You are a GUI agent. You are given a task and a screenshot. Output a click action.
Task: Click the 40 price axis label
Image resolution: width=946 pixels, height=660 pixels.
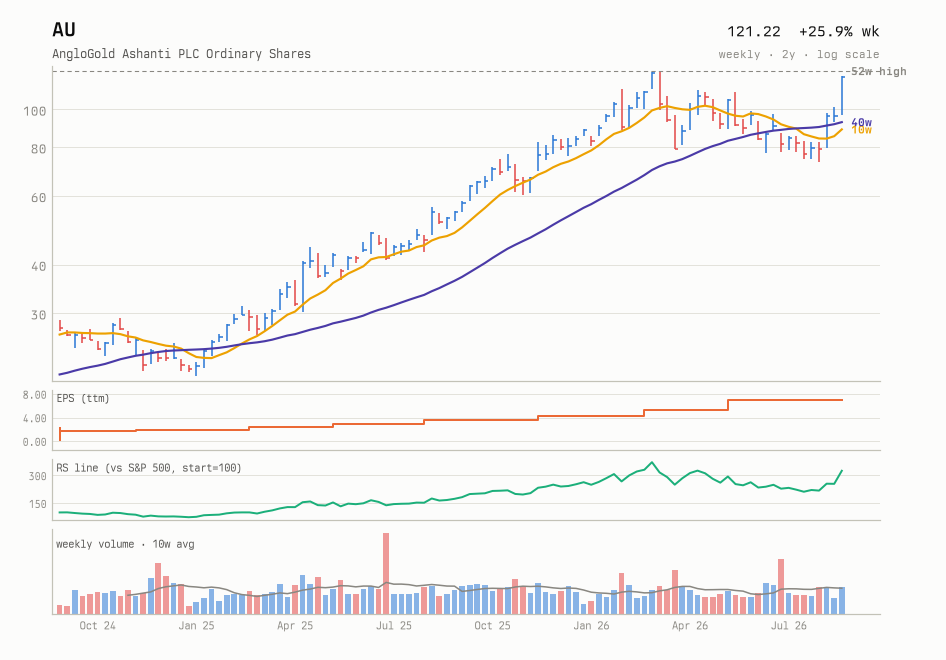39,267
